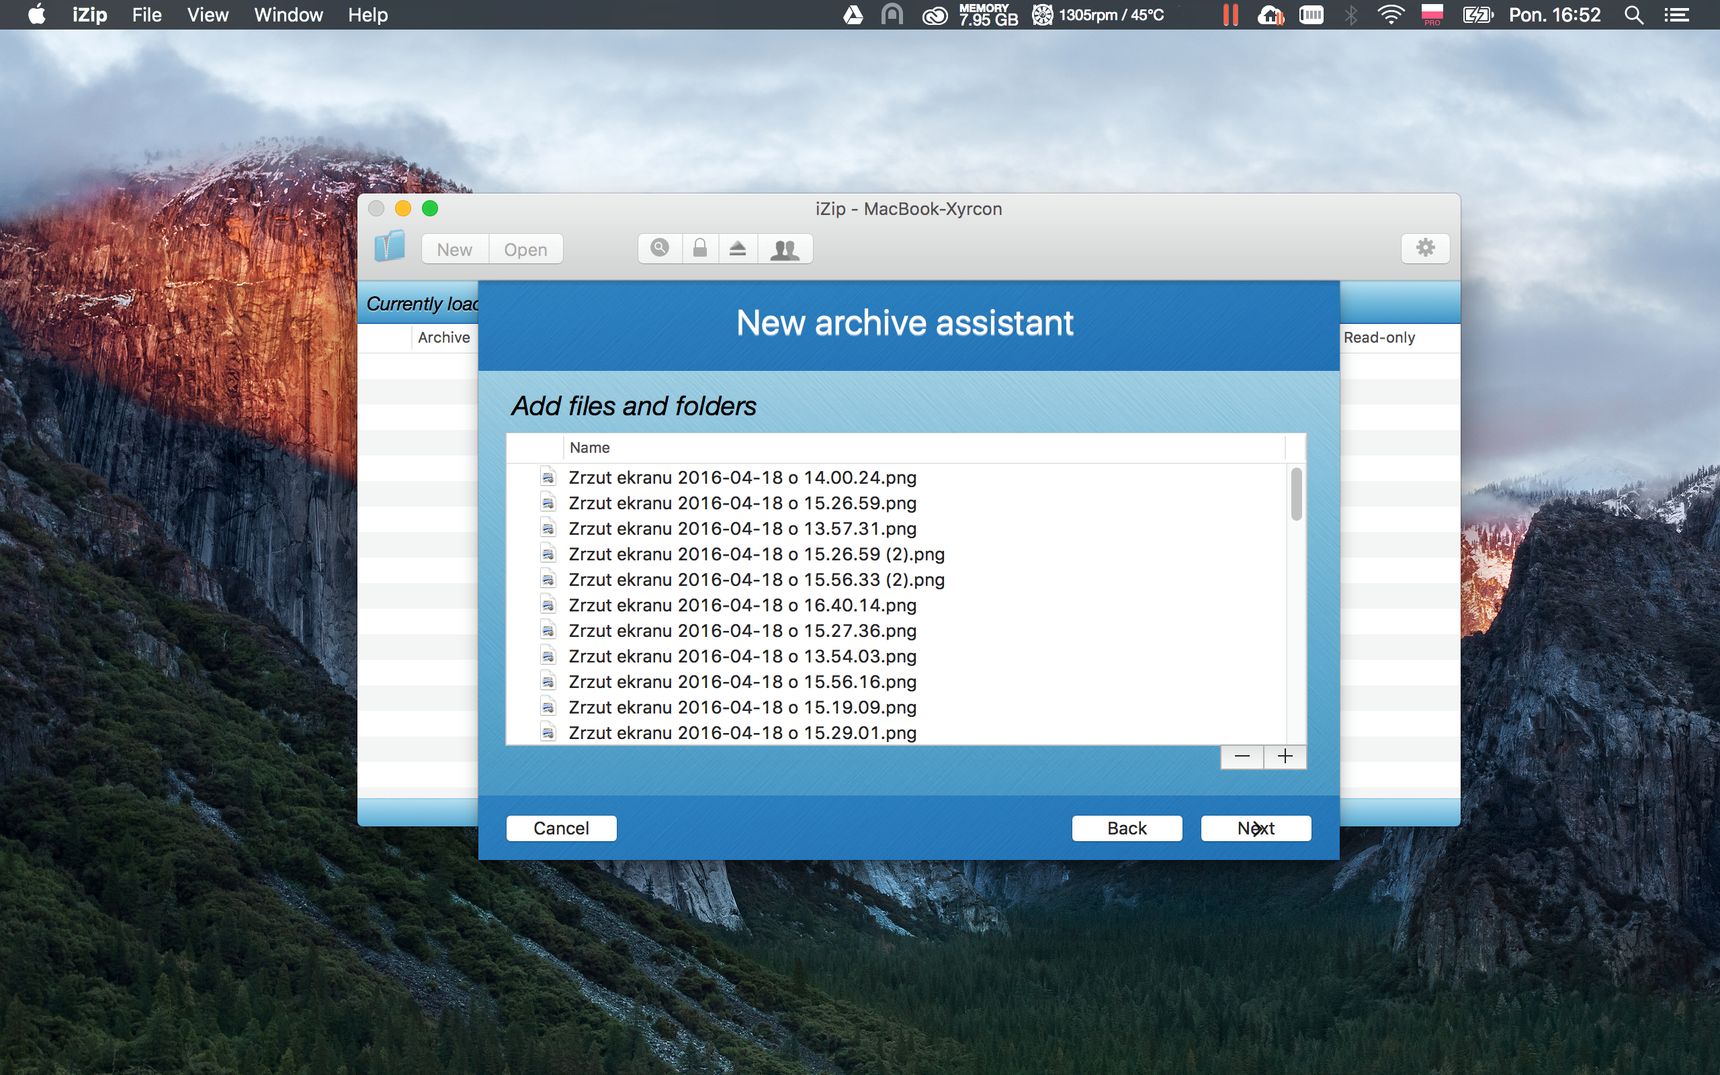Click file icon beside 16.40.14.png

(548, 605)
